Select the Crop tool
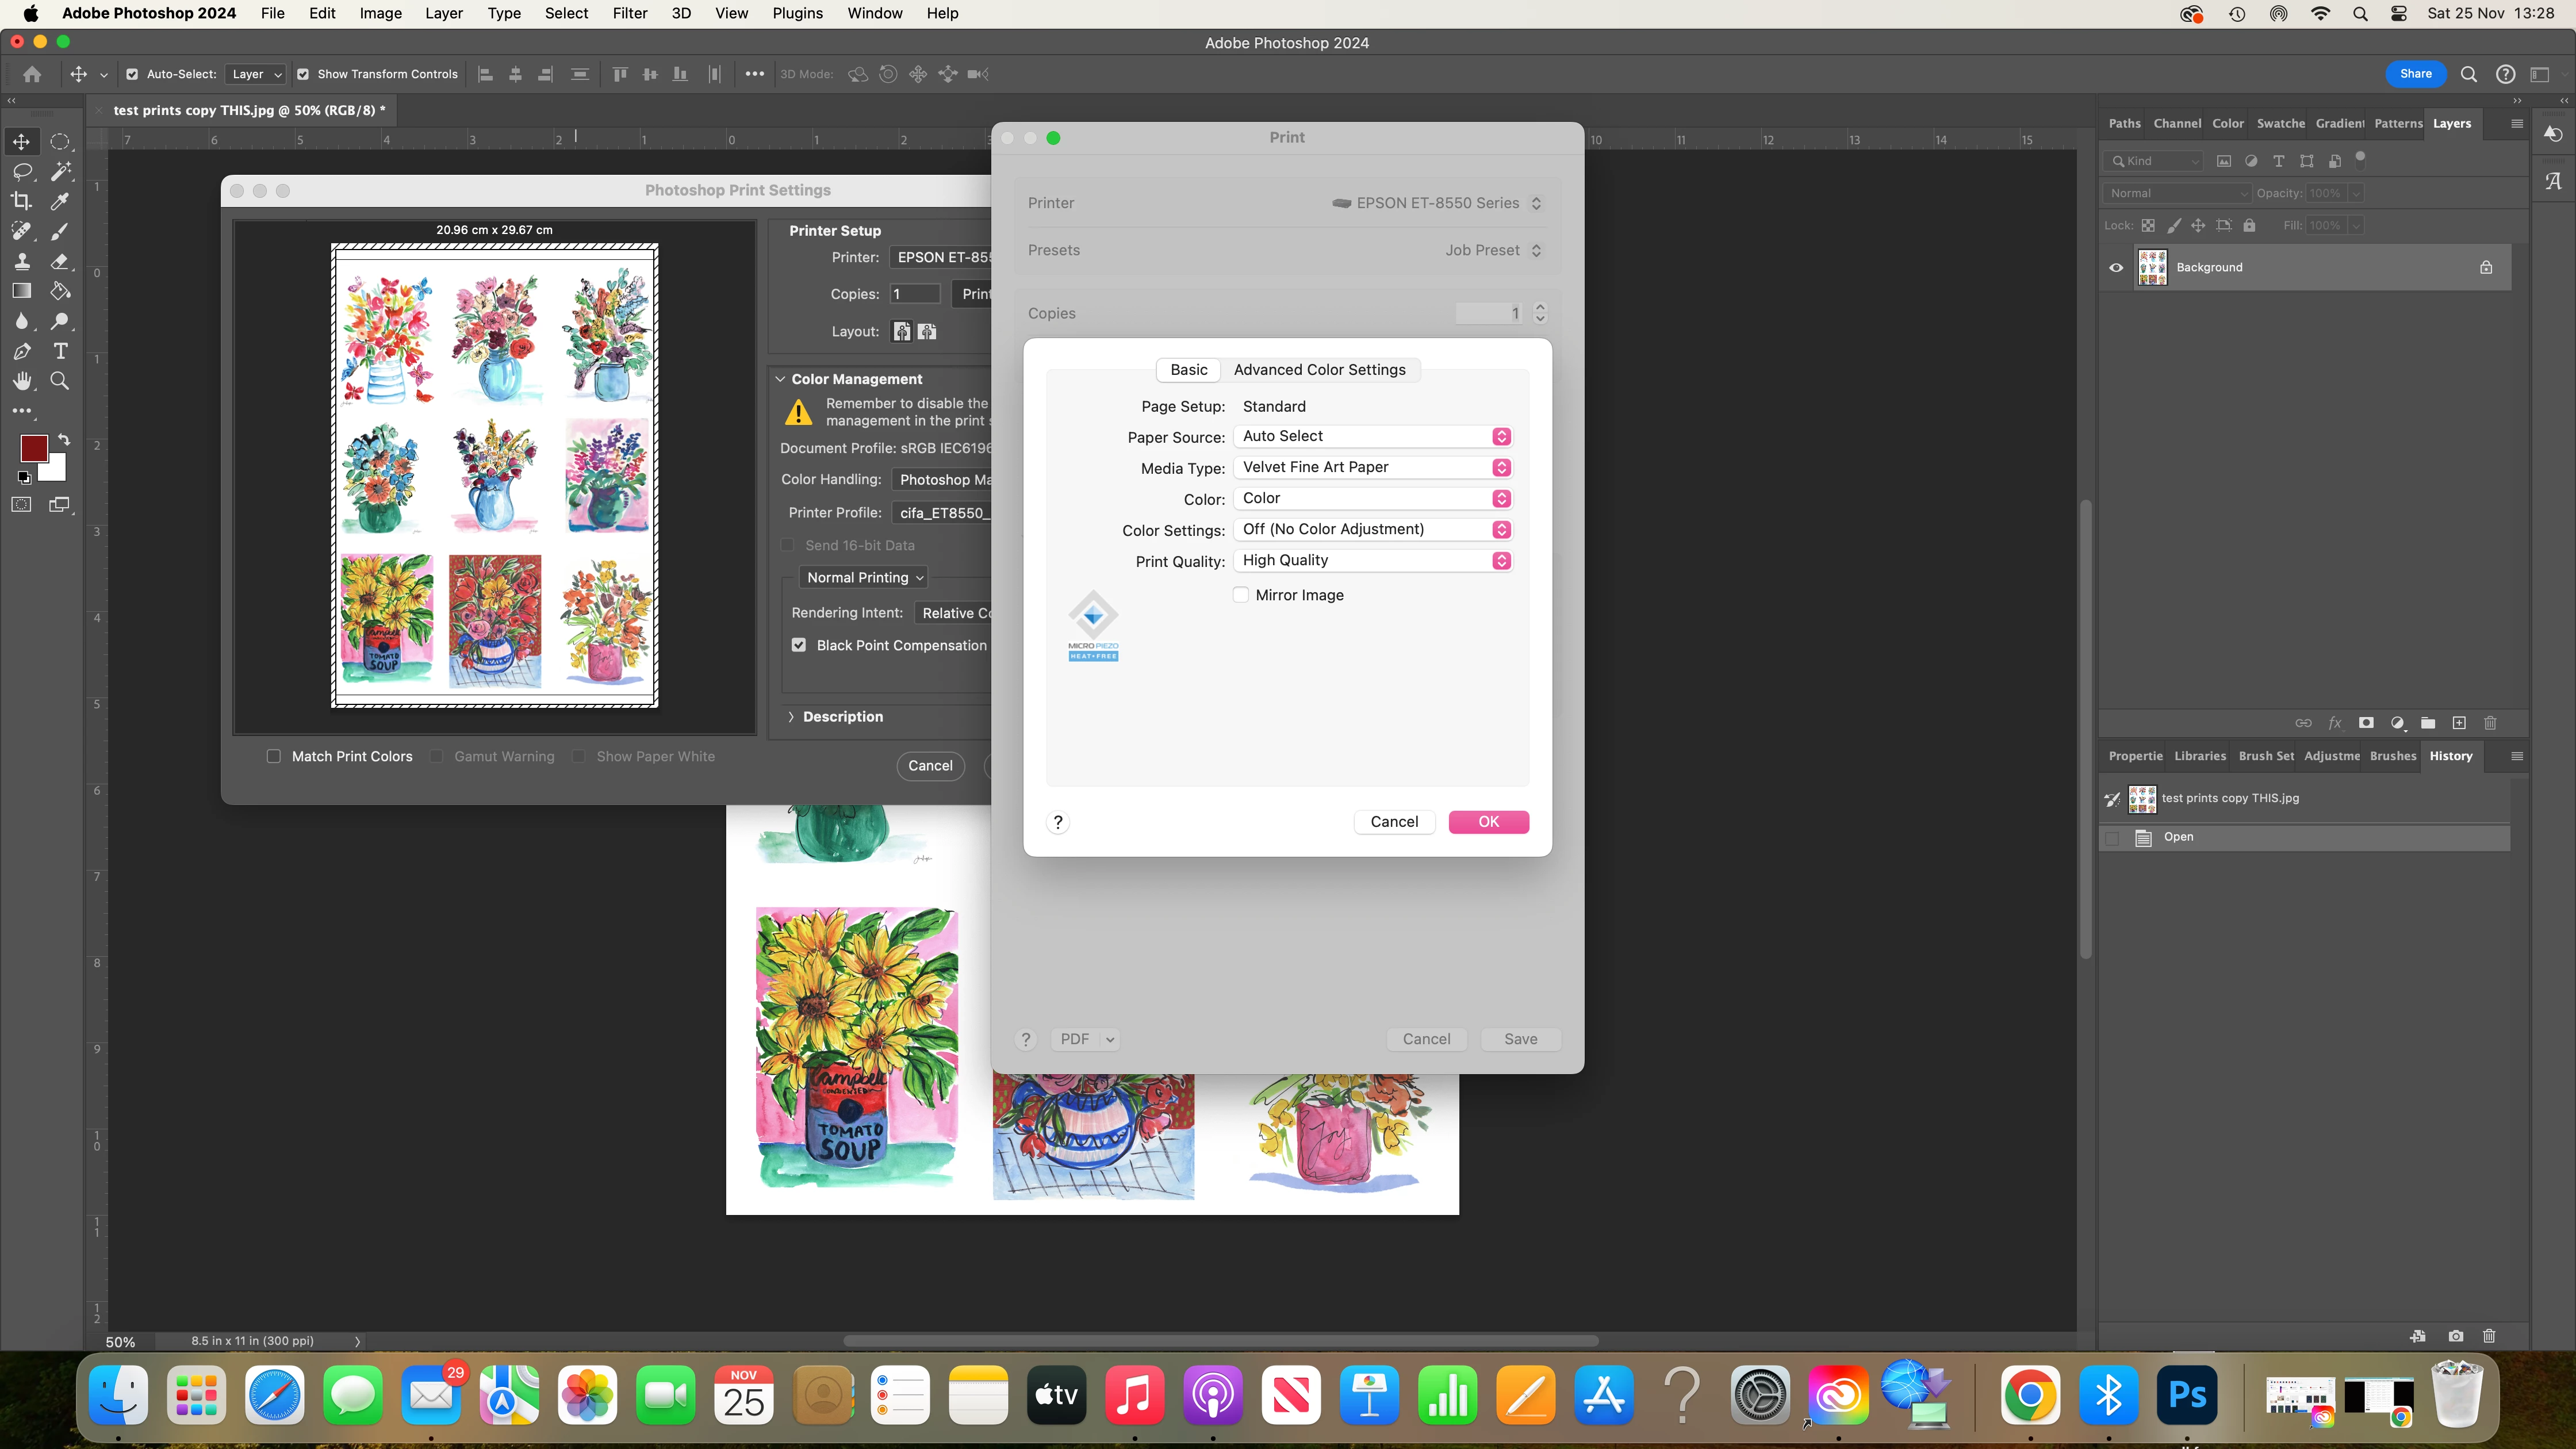This screenshot has width=2576, height=1449. [22, 201]
